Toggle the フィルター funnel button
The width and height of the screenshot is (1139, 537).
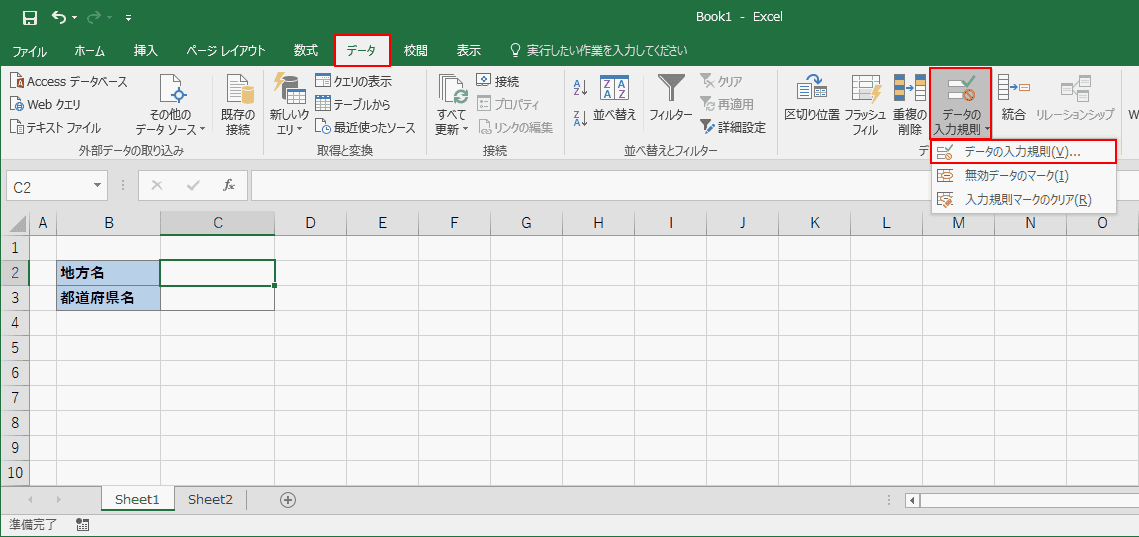click(671, 98)
